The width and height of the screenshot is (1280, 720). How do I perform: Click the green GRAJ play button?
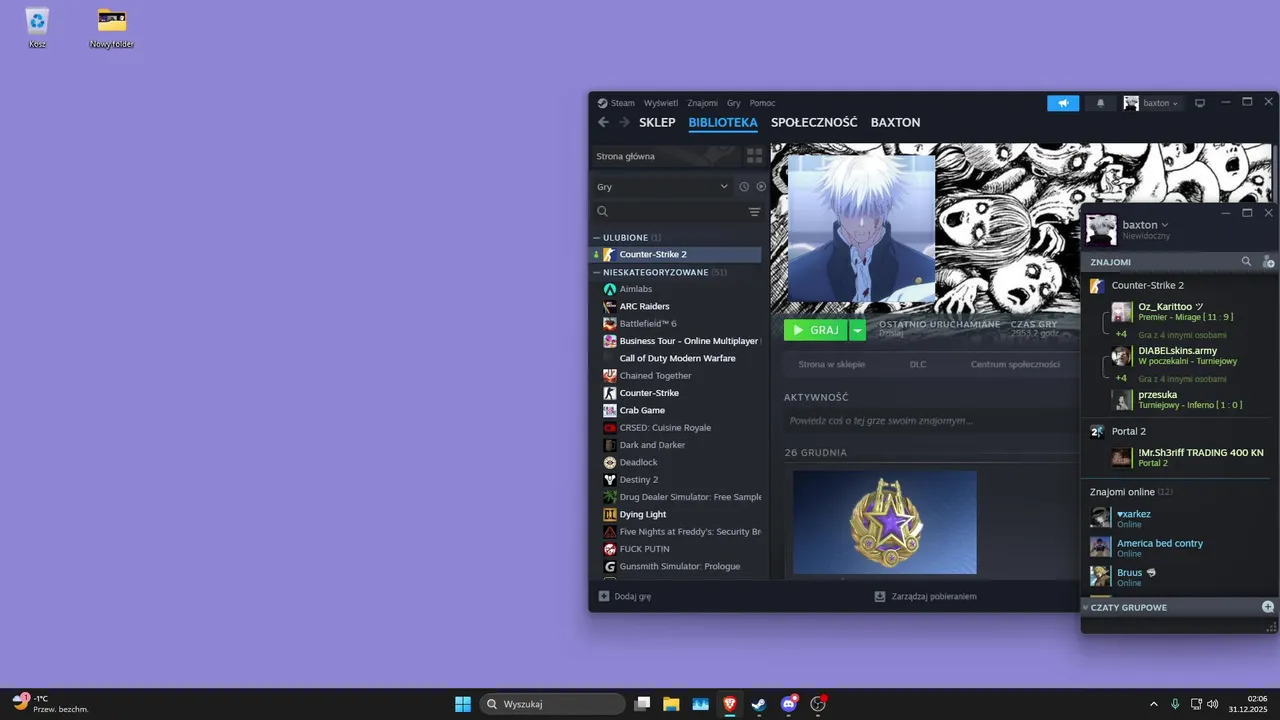point(816,330)
